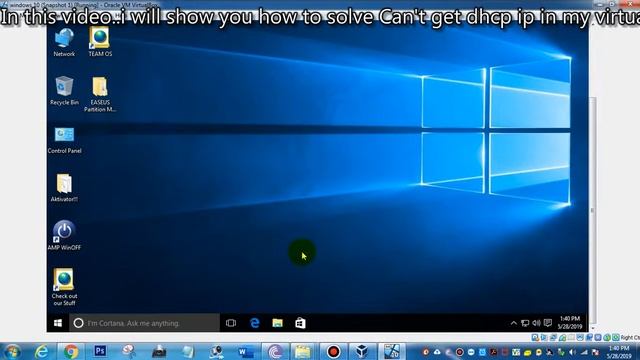Image resolution: width=640 pixels, height=360 pixels.
Task: Open the Windows Store taskbar icon
Action: (300, 323)
